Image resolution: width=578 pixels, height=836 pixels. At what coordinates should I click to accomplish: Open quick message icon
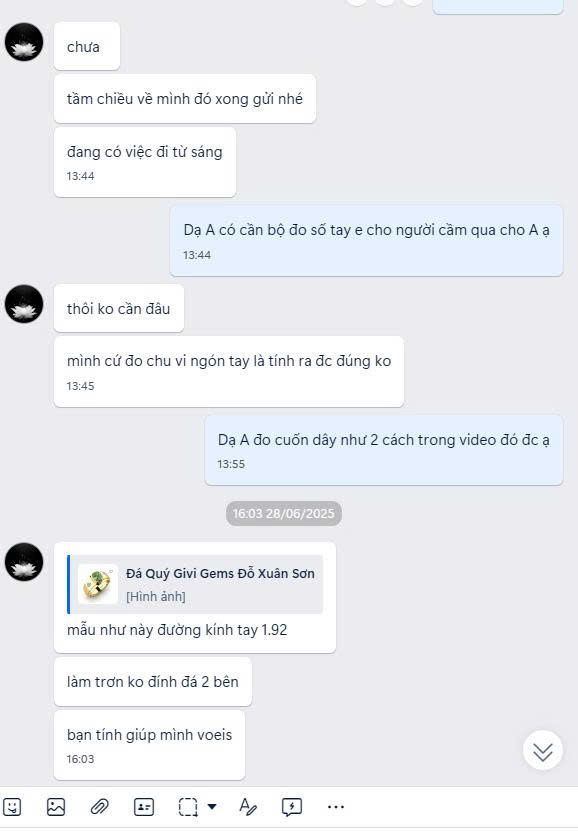point(292,807)
